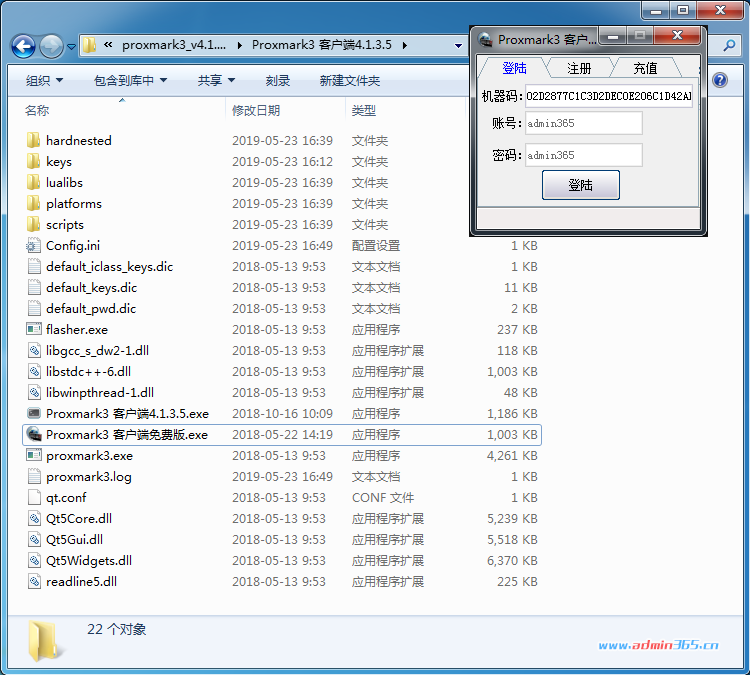The width and height of the screenshot is (750, 675).
Task: Select the default_iclass_keys.dic file icon
Action: [x=34, y=266]
